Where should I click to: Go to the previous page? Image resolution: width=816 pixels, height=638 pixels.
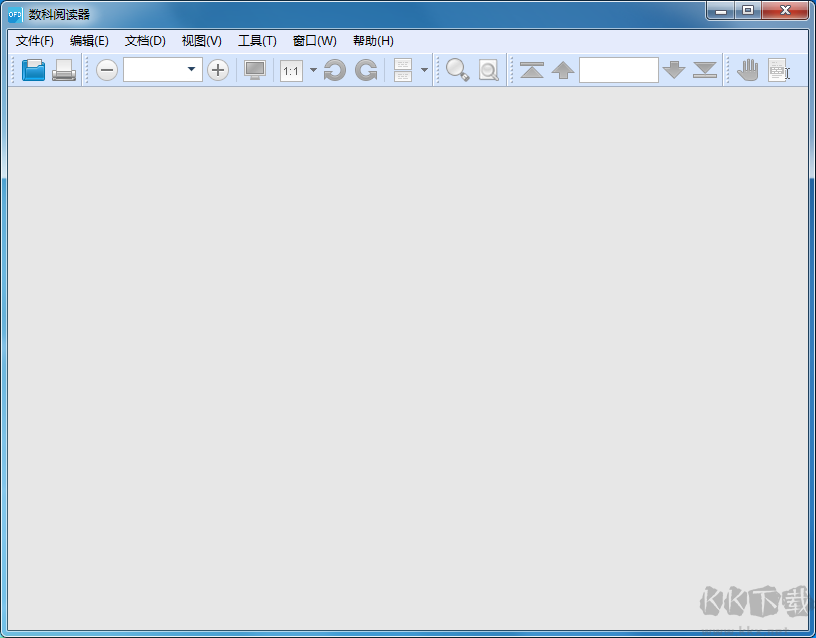(x=563, y=70)
